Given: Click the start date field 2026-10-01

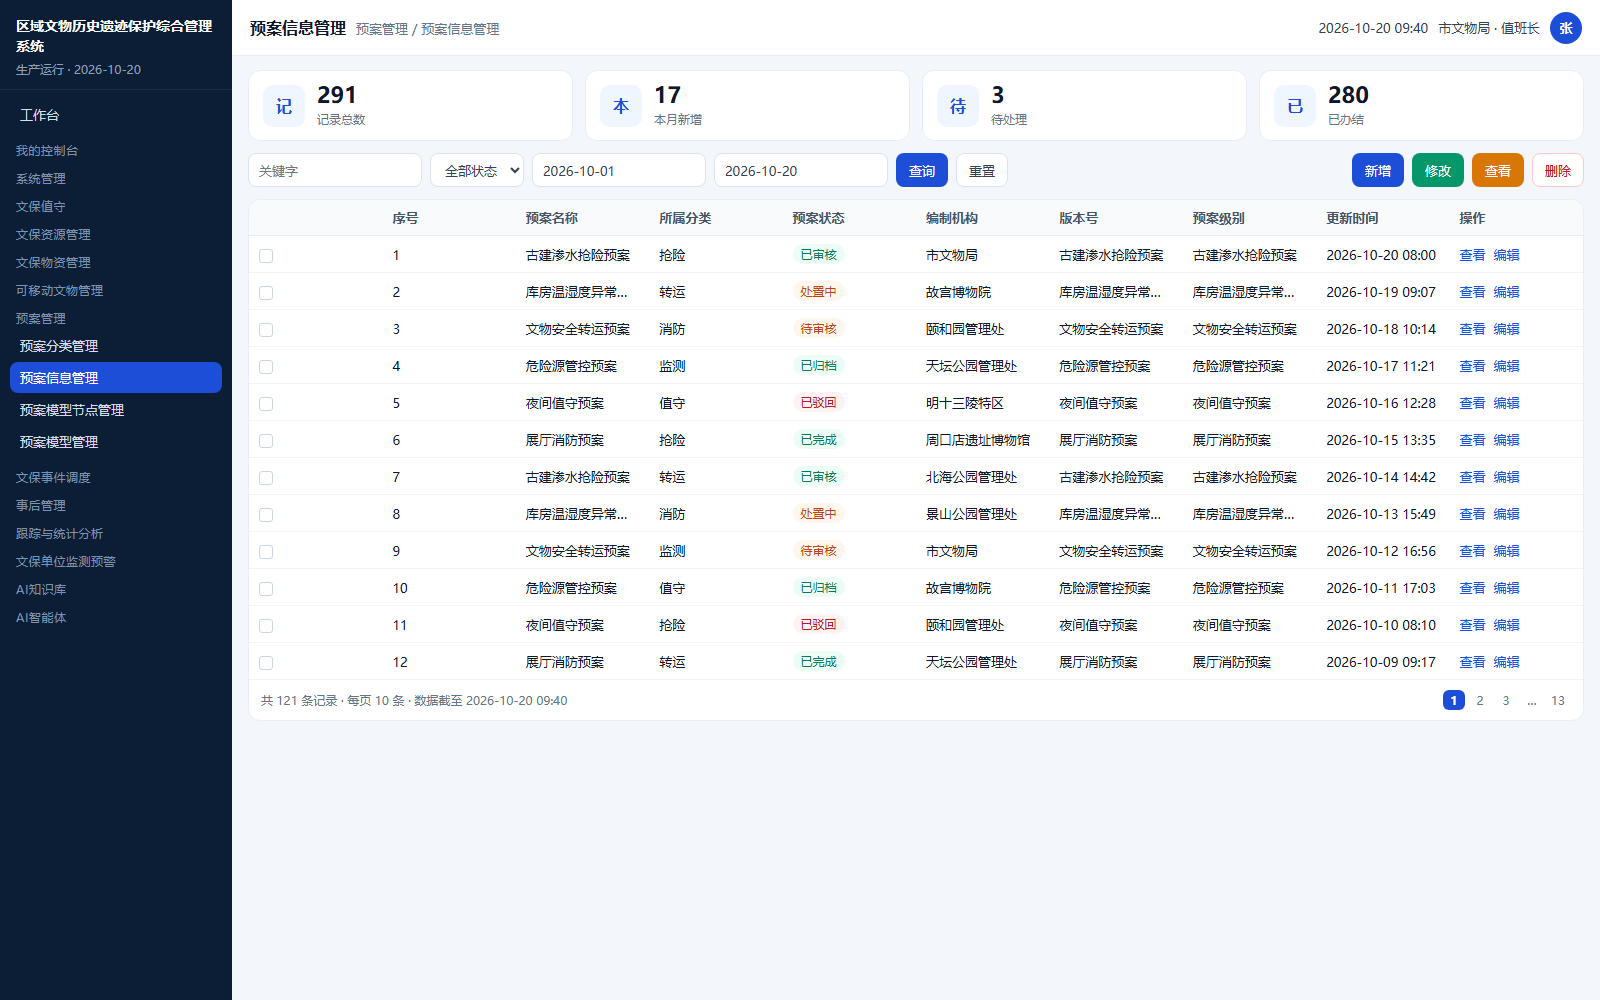Looking at the screenshot, I should tap(619, 170).
